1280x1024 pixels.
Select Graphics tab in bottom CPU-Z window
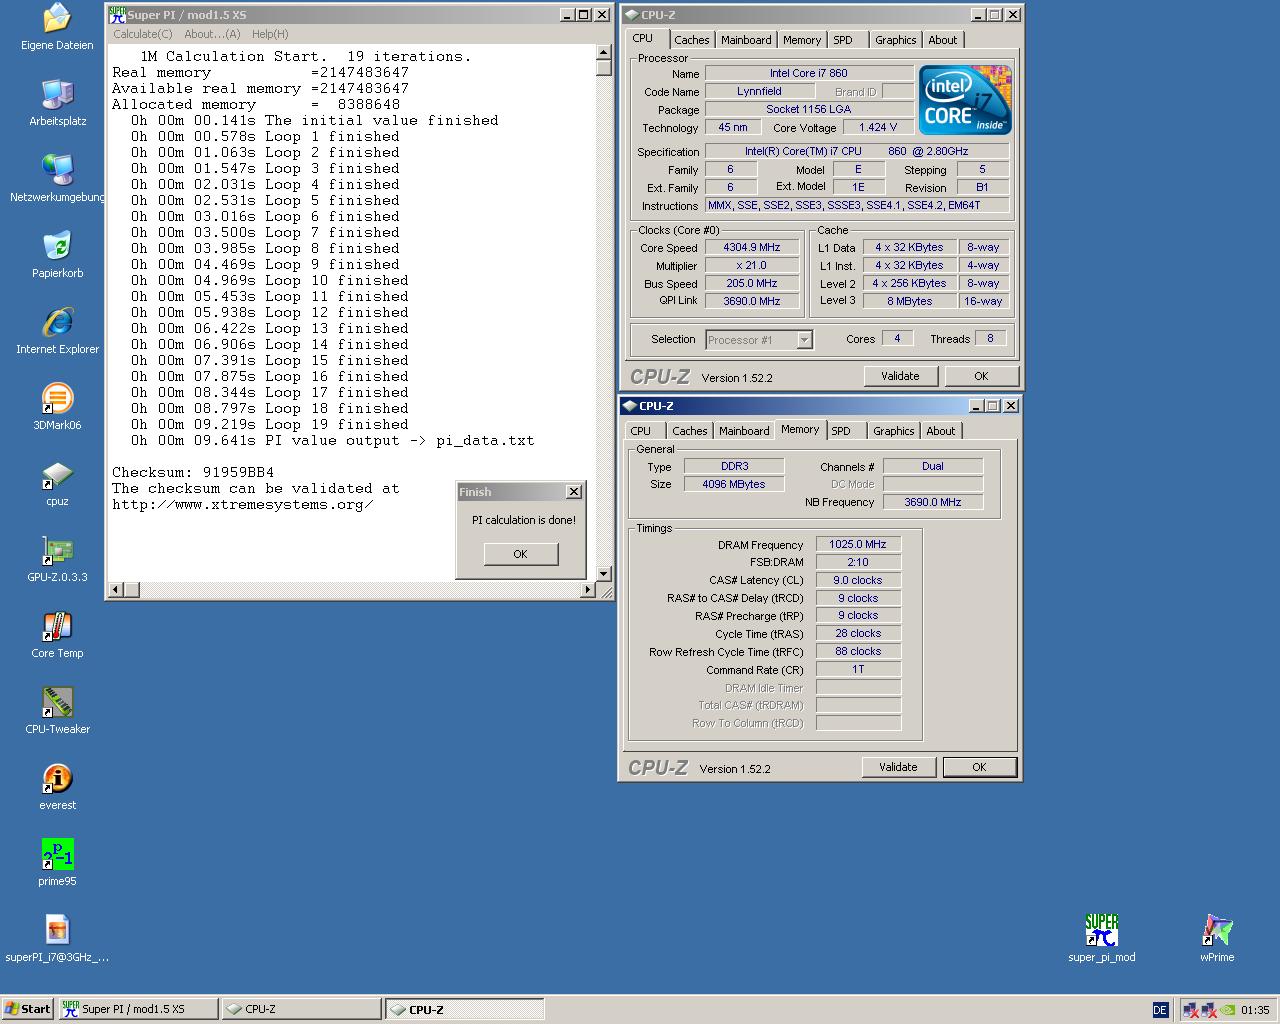tap(893, 431)
